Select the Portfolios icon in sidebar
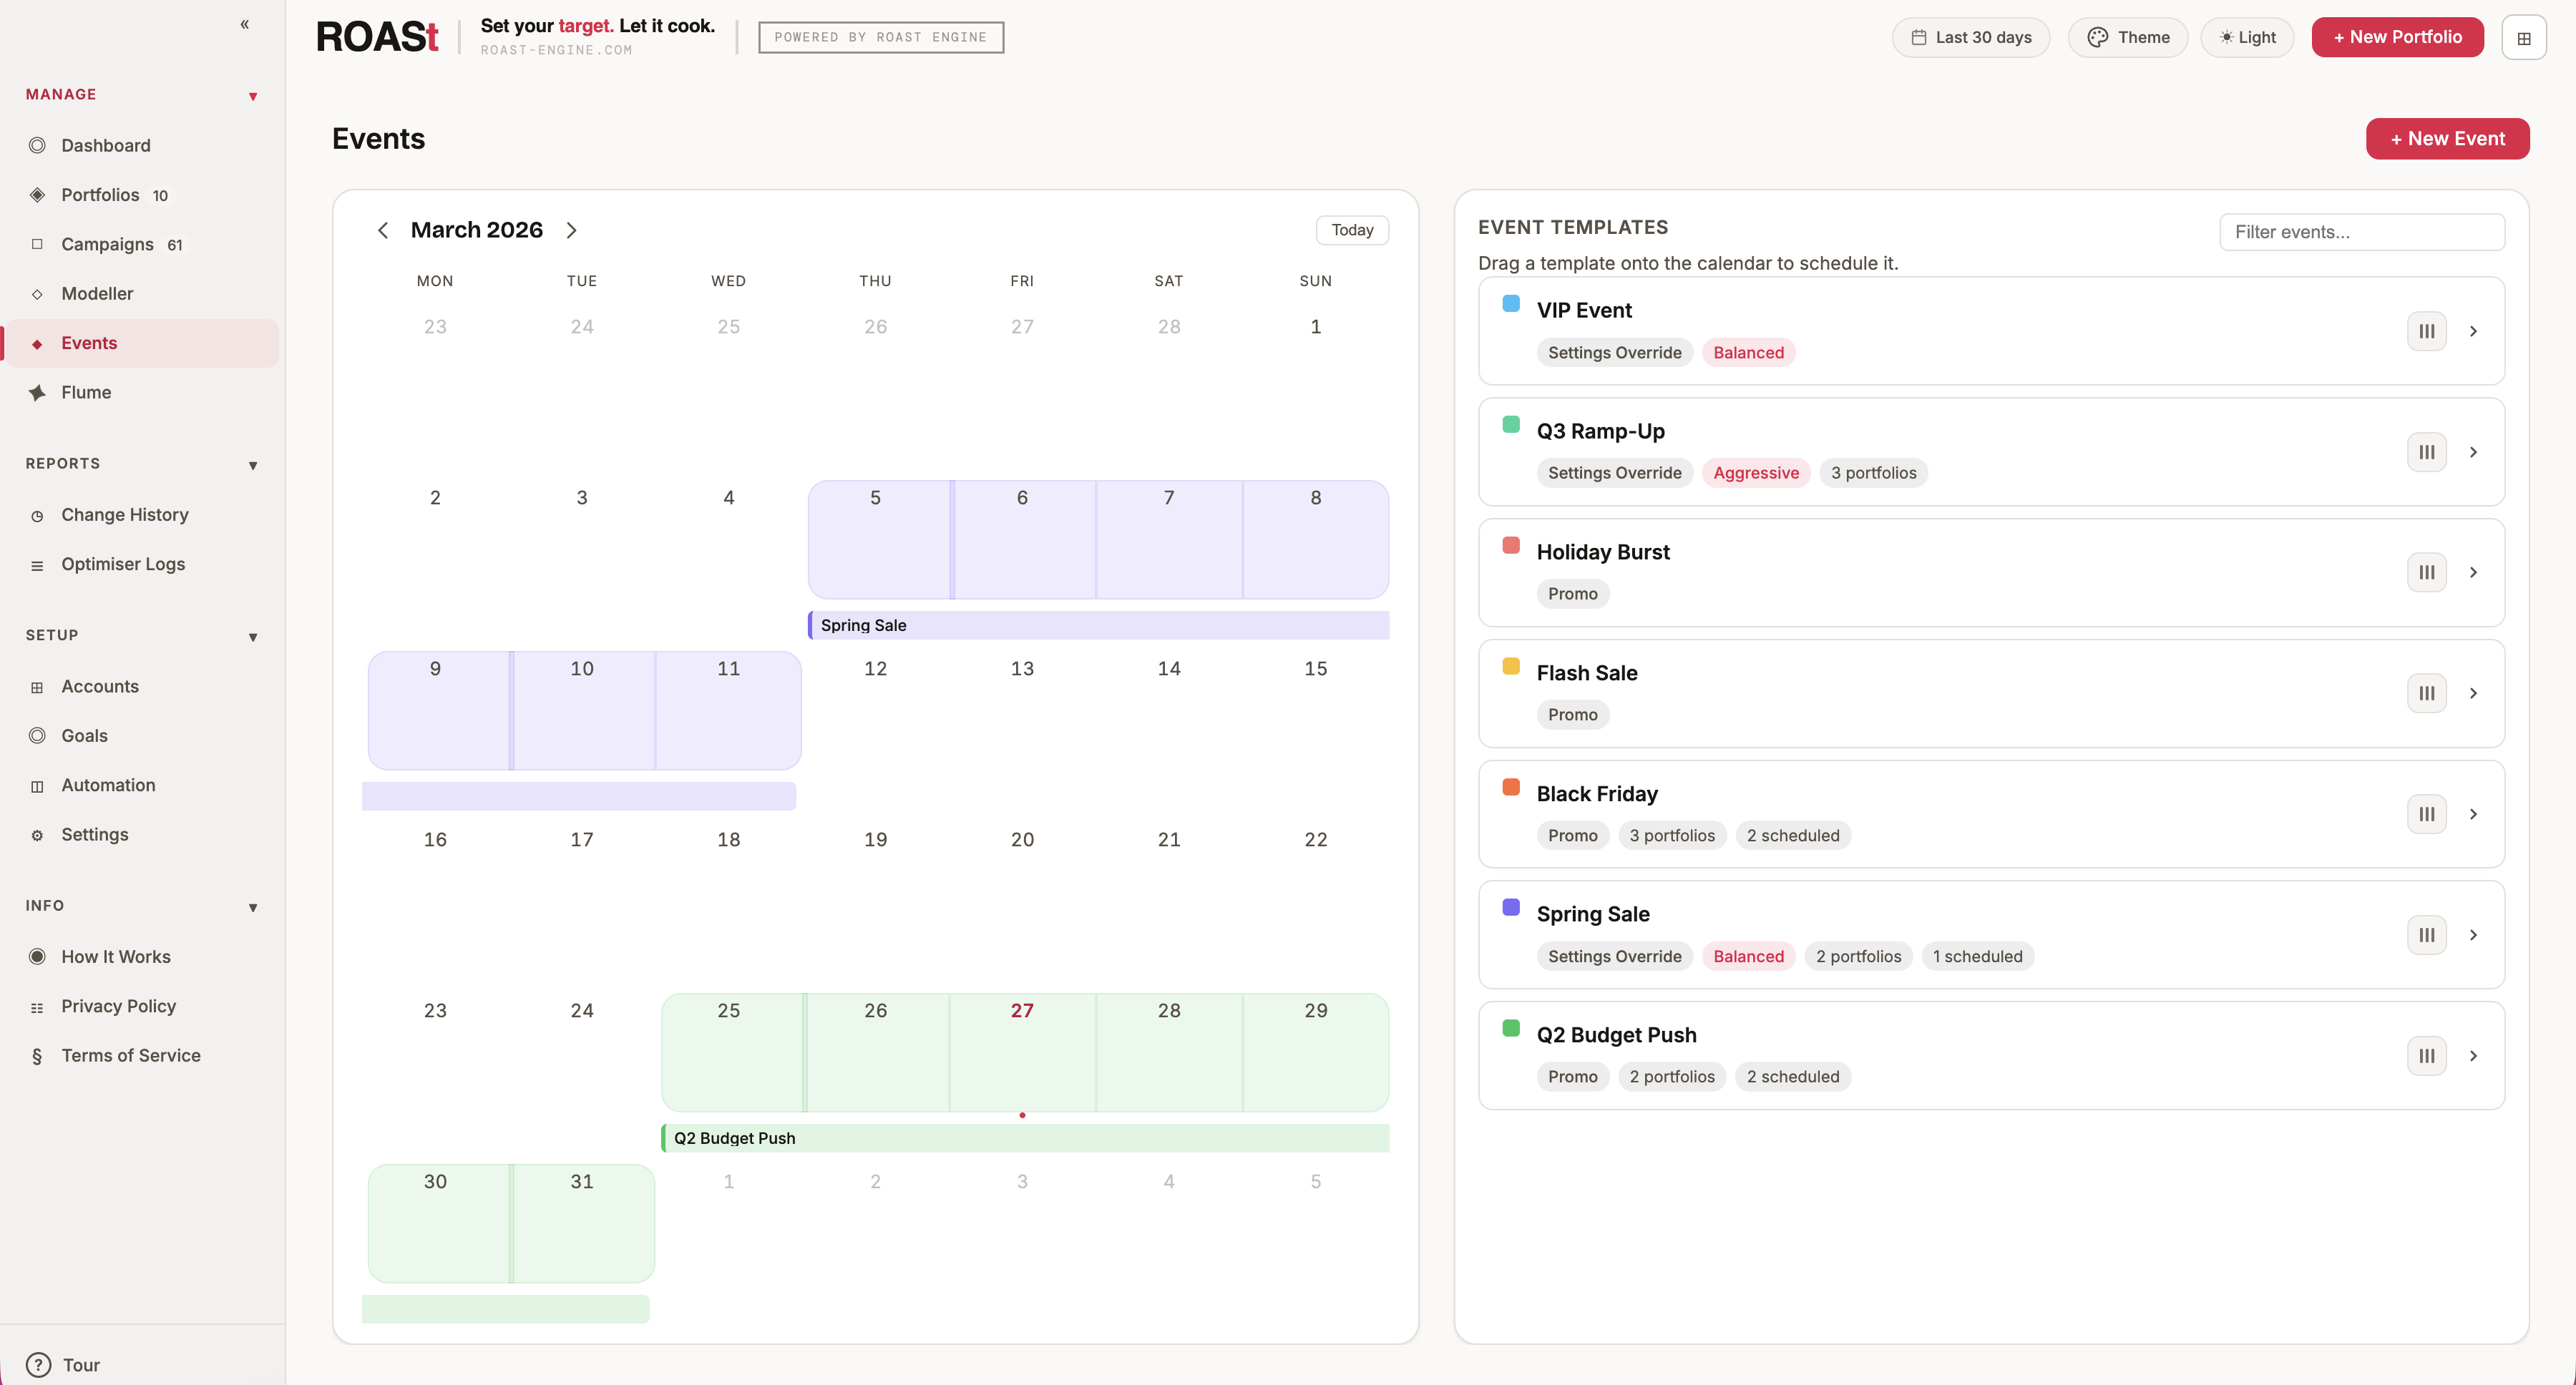Screen dimensions: 2576x1385 38,194
